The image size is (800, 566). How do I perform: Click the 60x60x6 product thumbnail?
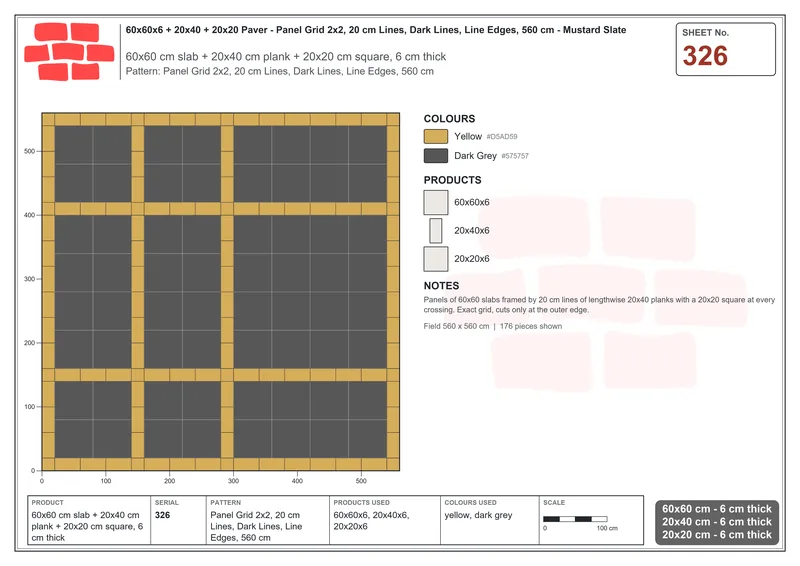pyautogui.click(x=436, y=203)
